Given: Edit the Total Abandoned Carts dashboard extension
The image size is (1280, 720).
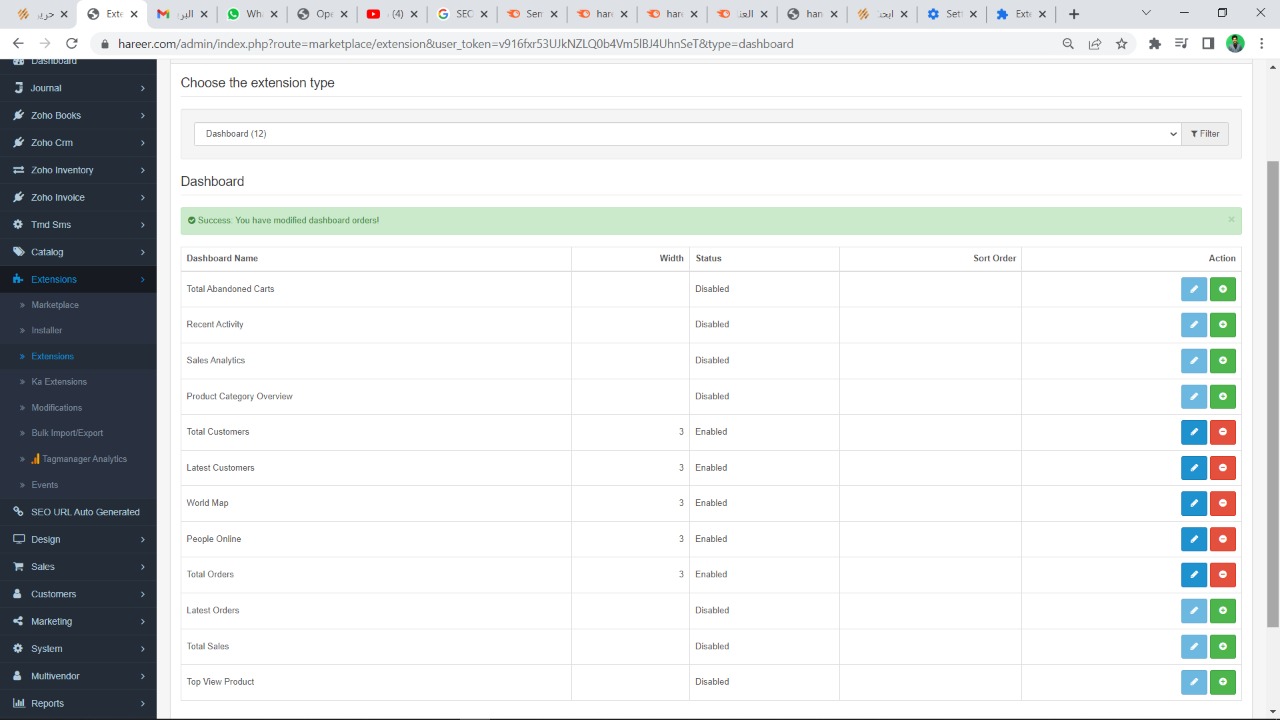Looking at the screenshot, I should 1194,289.
